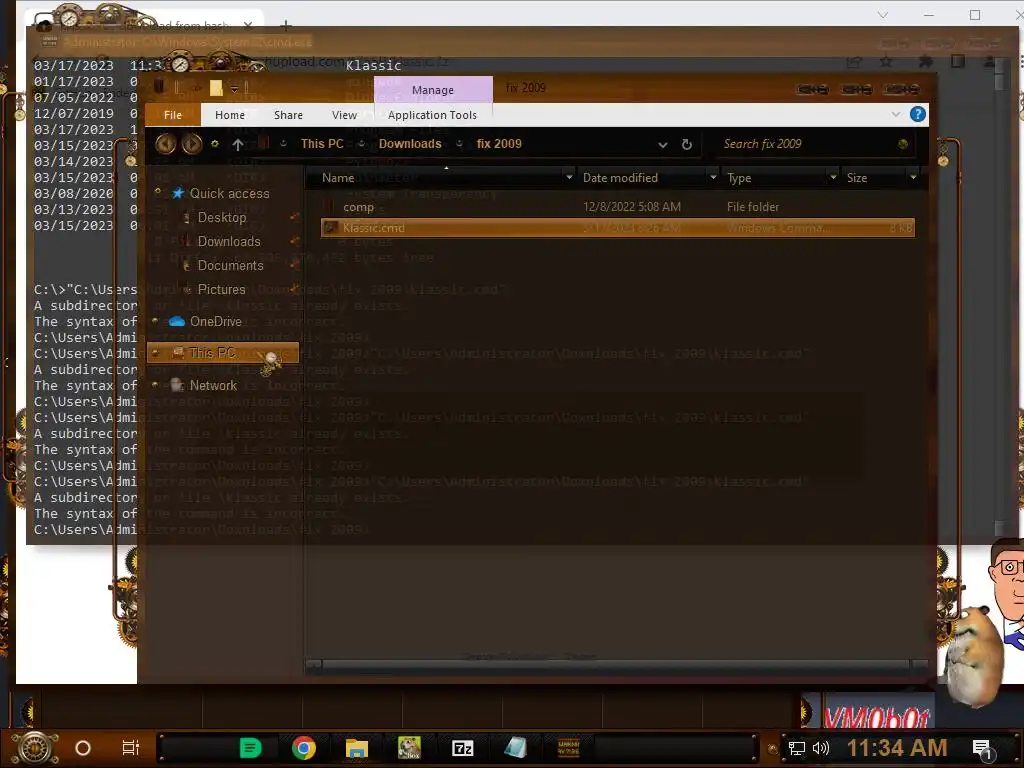
Task: Open Explorer help with the question mark
Action: tap(918, 114)
